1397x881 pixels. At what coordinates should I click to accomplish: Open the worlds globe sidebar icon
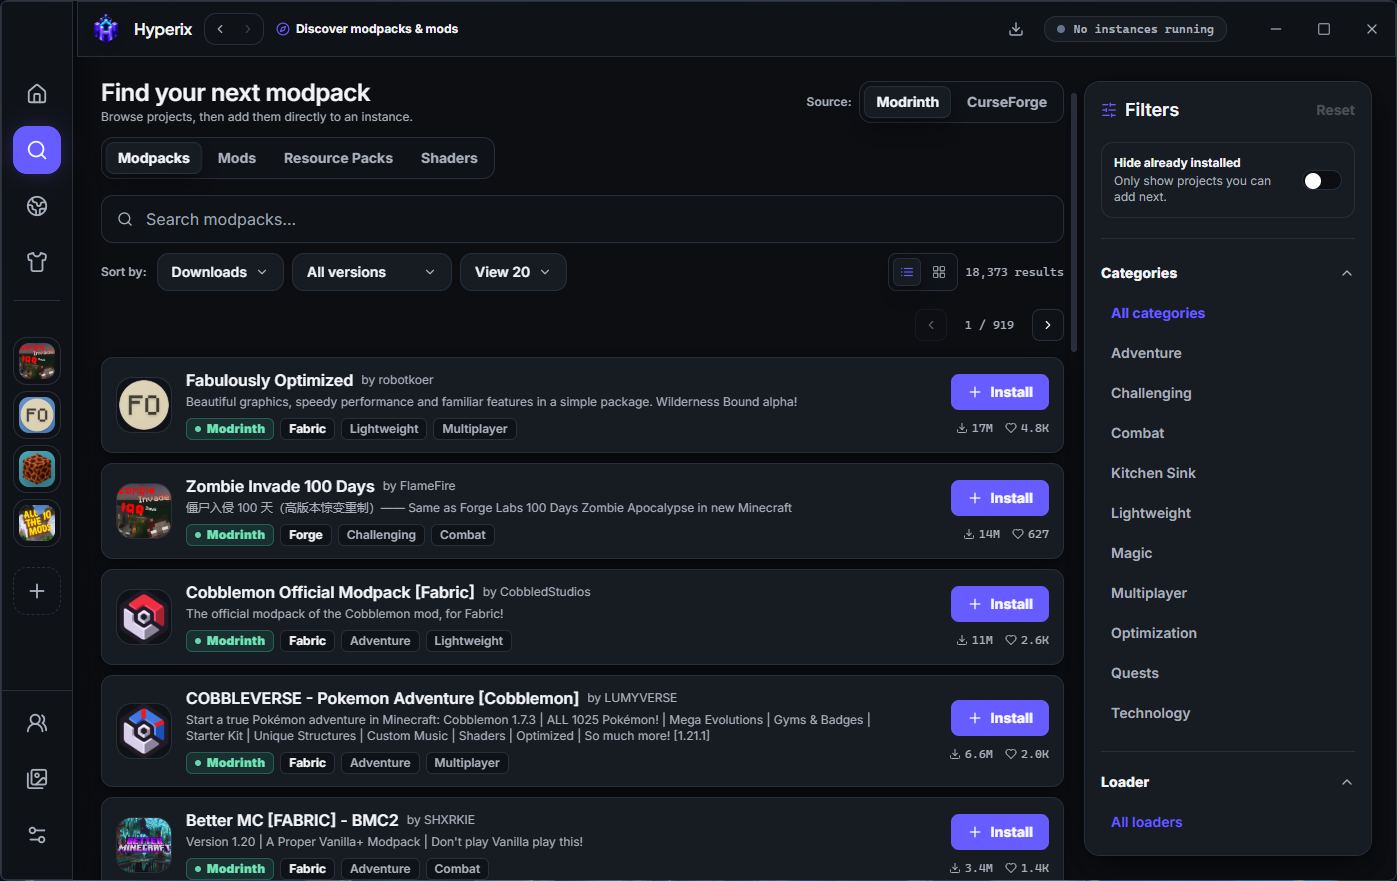pos(37,206)
